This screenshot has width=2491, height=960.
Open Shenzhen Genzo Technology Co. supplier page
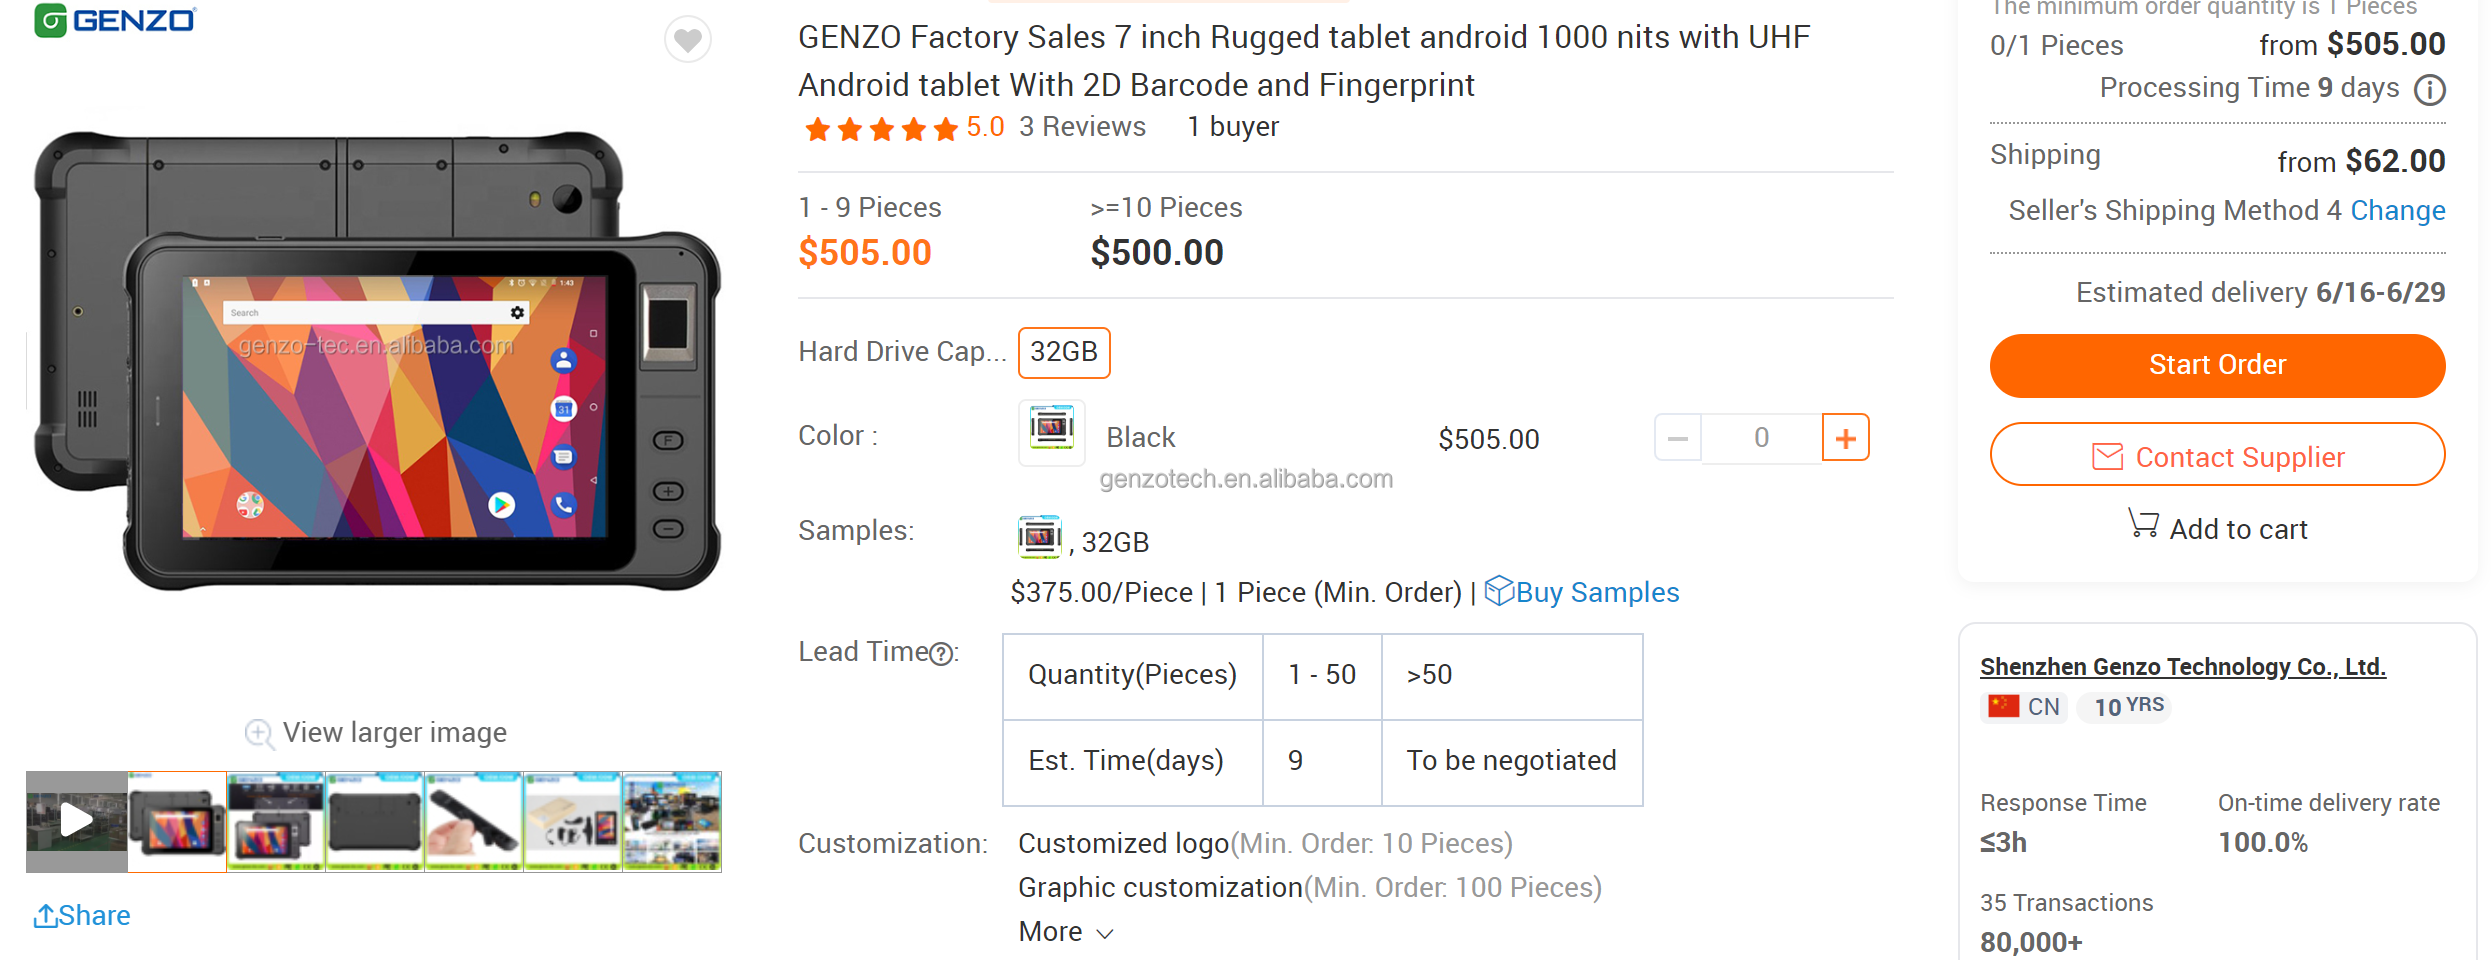click(x=2182, y=667)
